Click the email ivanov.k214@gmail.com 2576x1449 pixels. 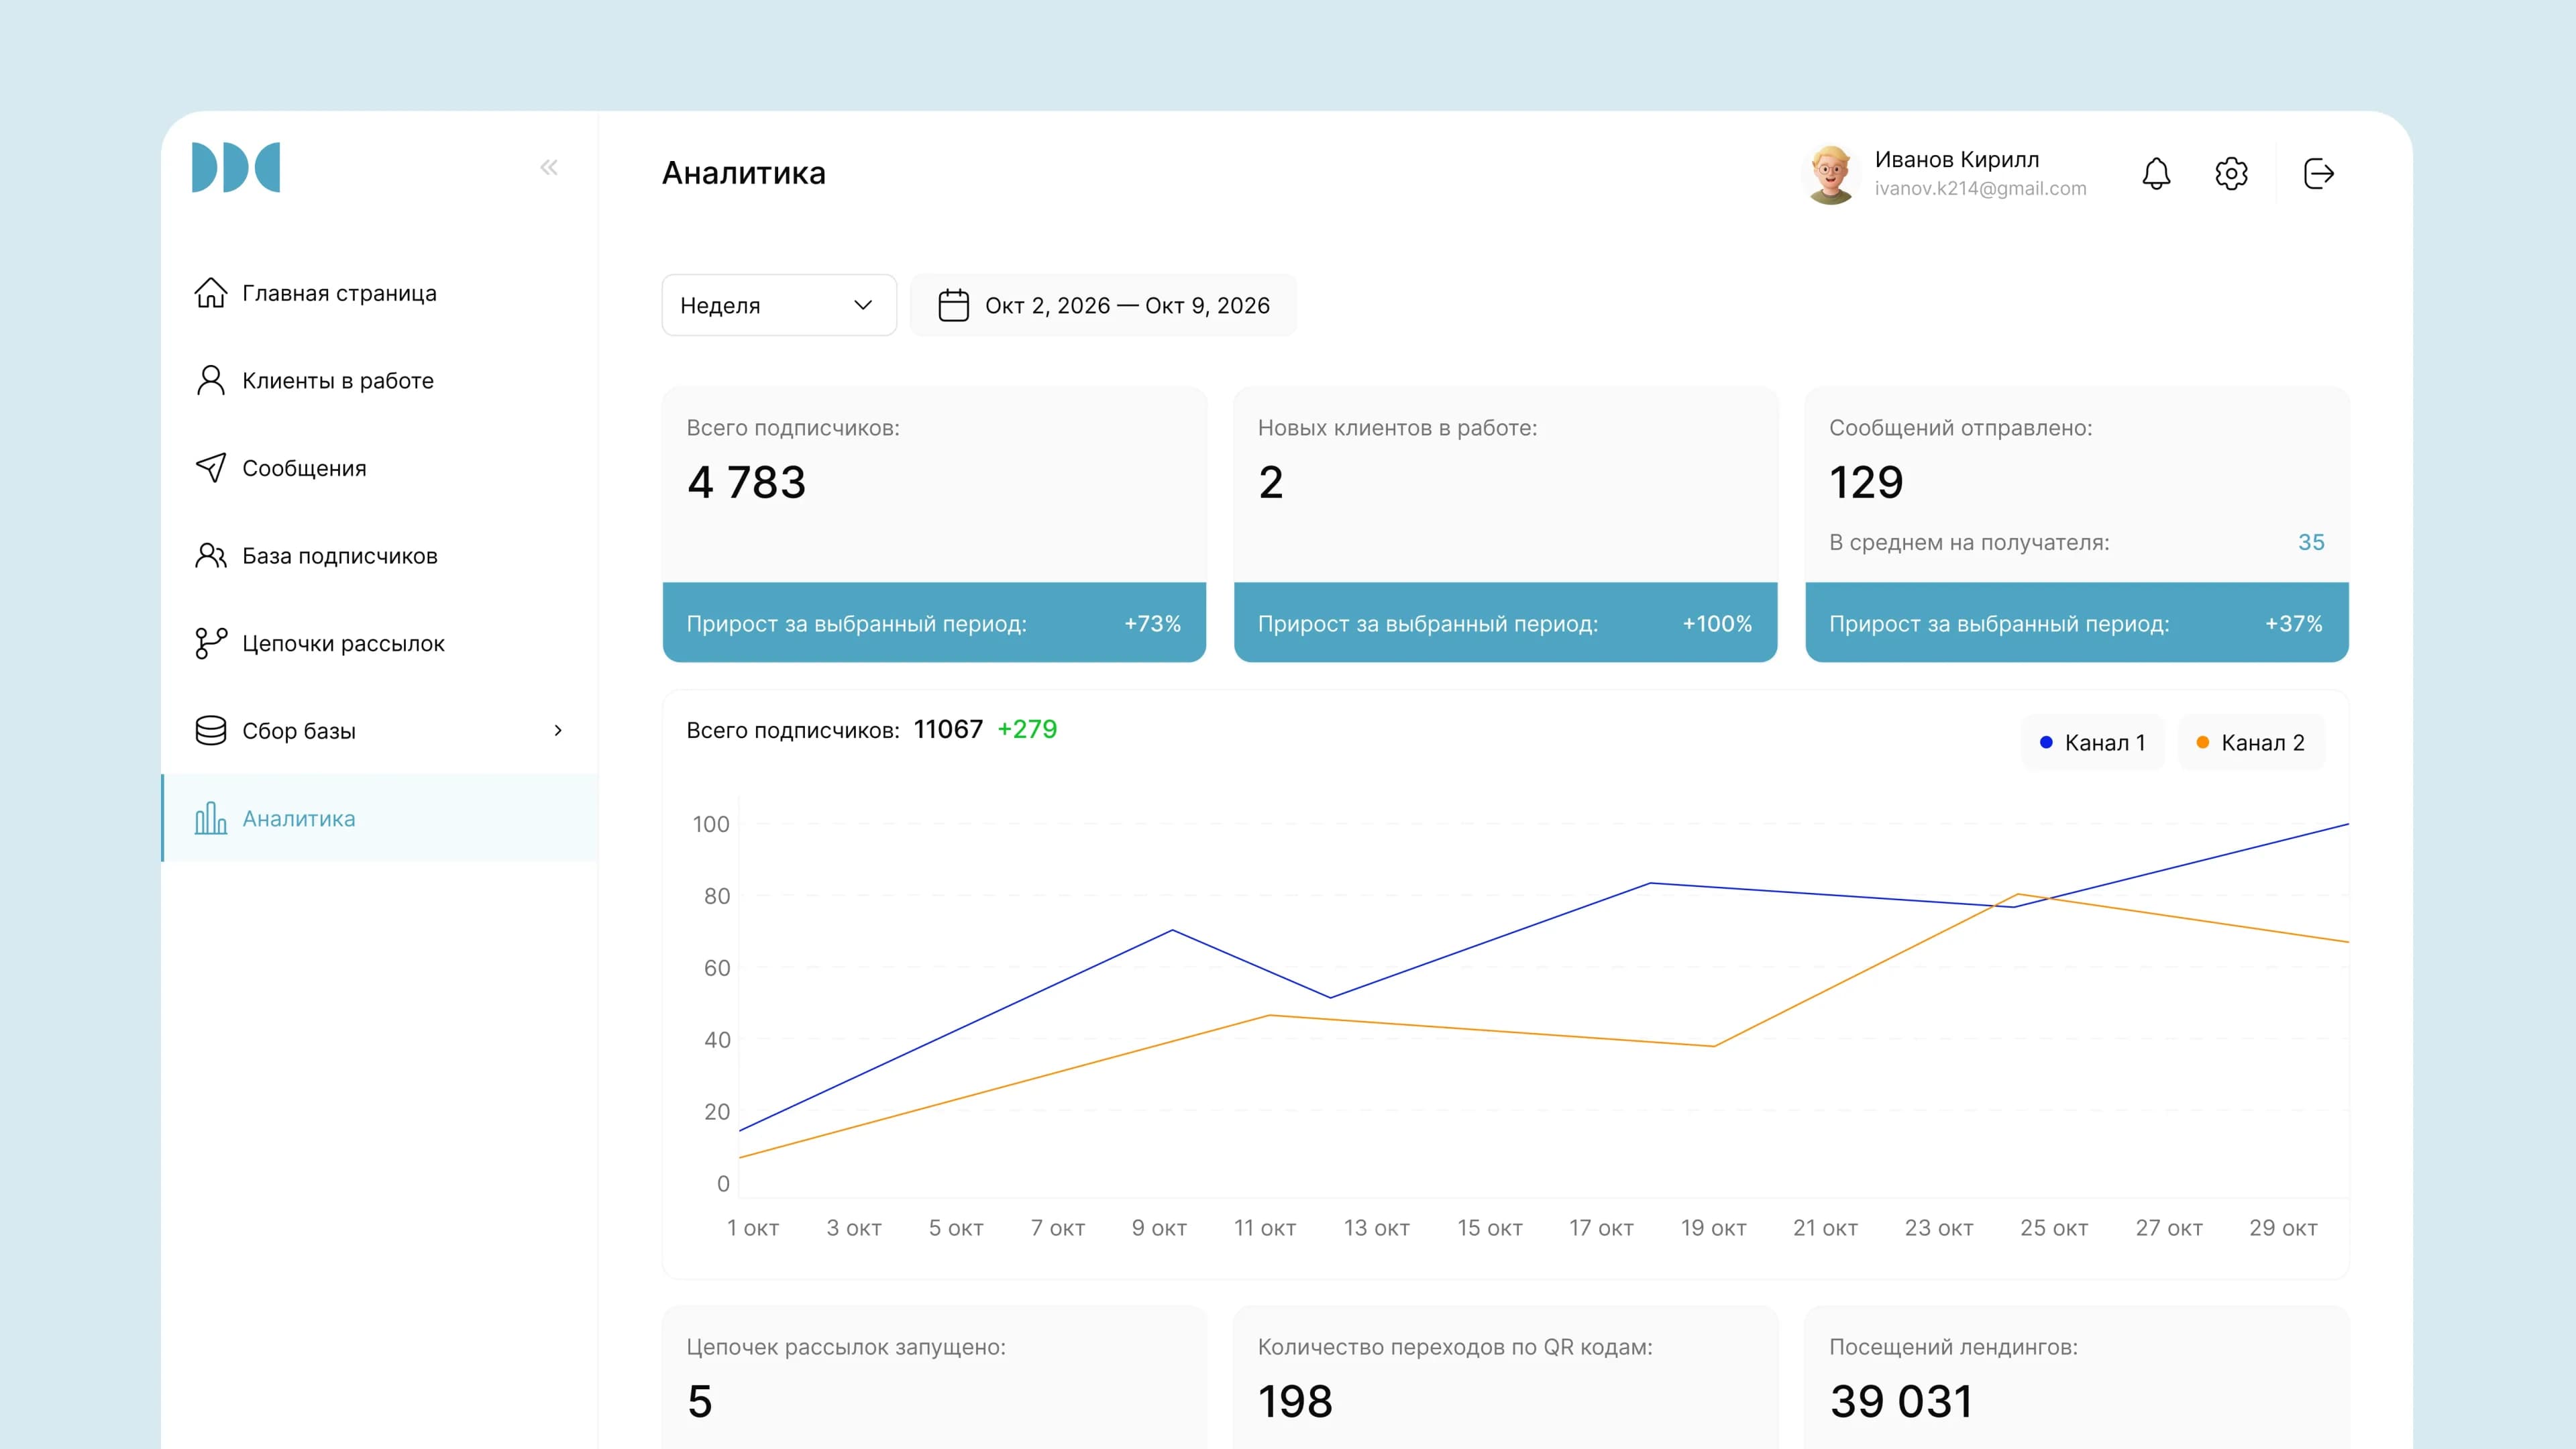click(1980, 188)
